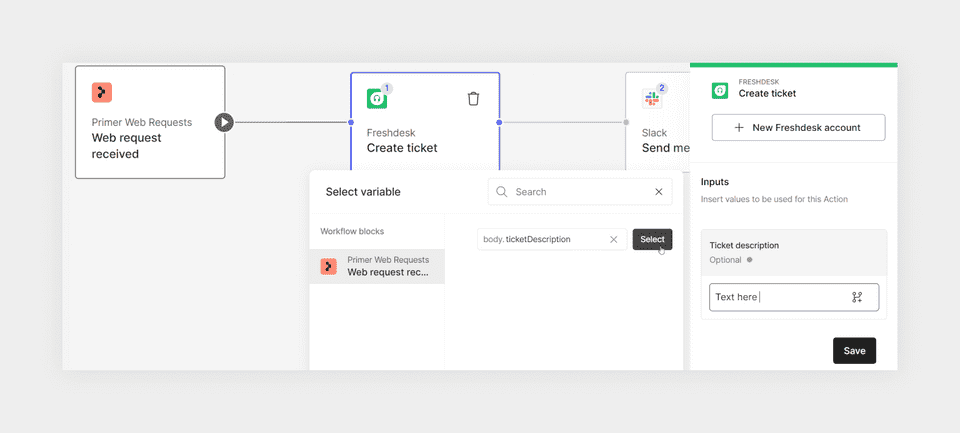
Task: Click the Freshdesk icon in the side panel header
Action: pyautogui.click(x=720, y=91)
